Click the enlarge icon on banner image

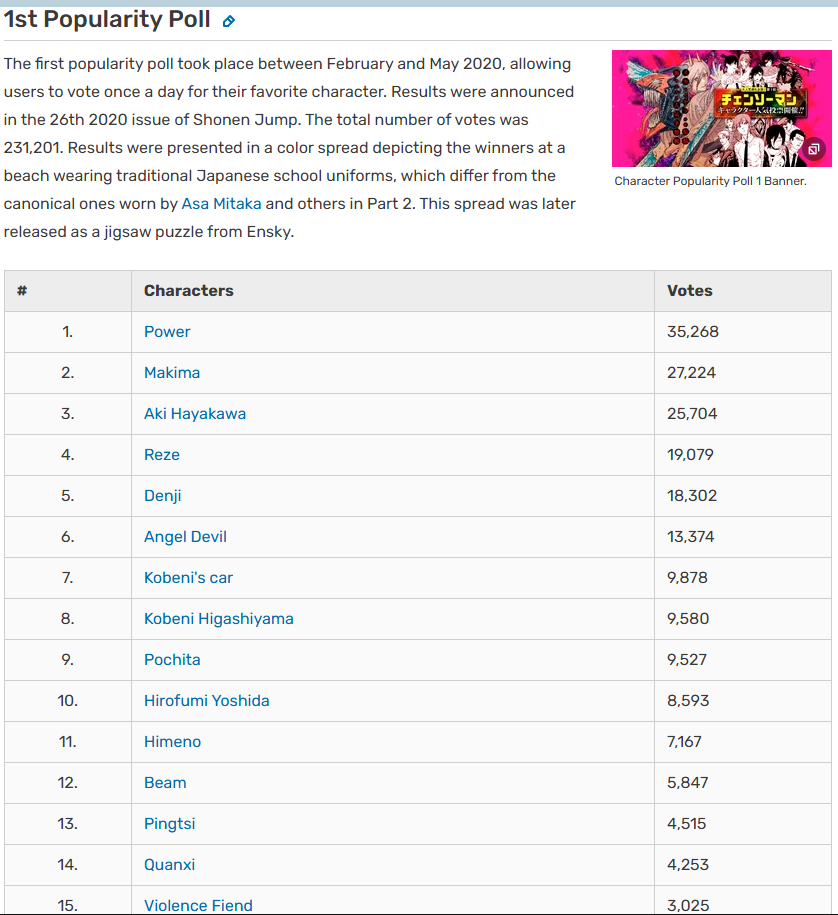814,150
